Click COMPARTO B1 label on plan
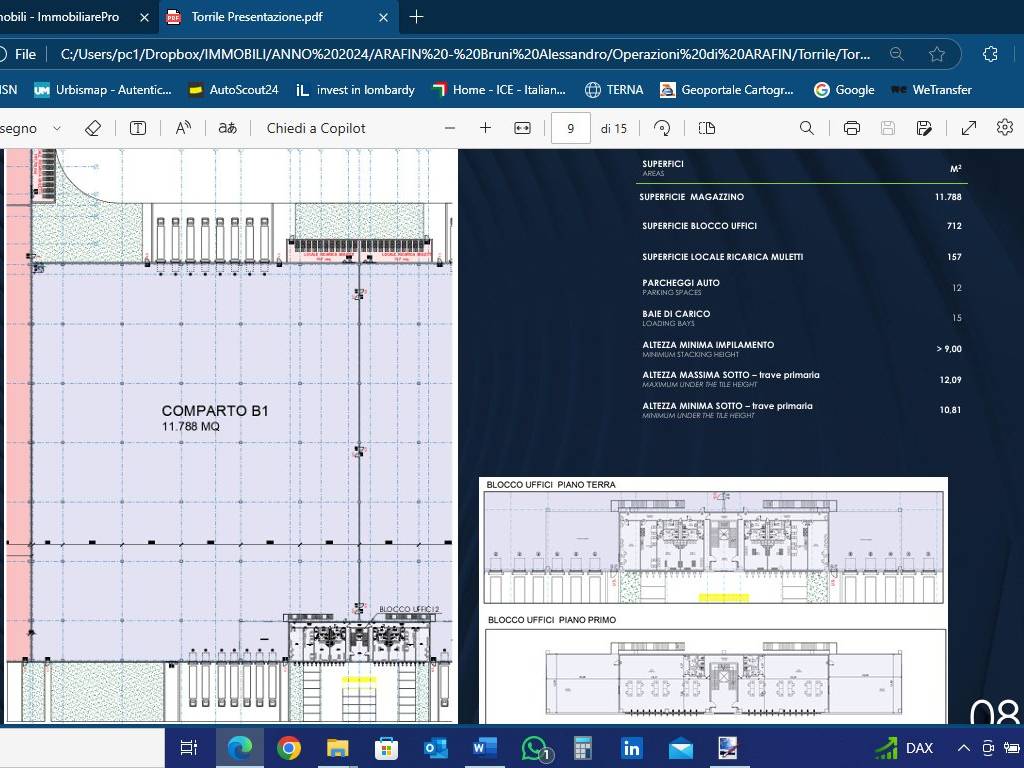The width and height of the screenshot is (1024, 768). [x=215, y=411]
